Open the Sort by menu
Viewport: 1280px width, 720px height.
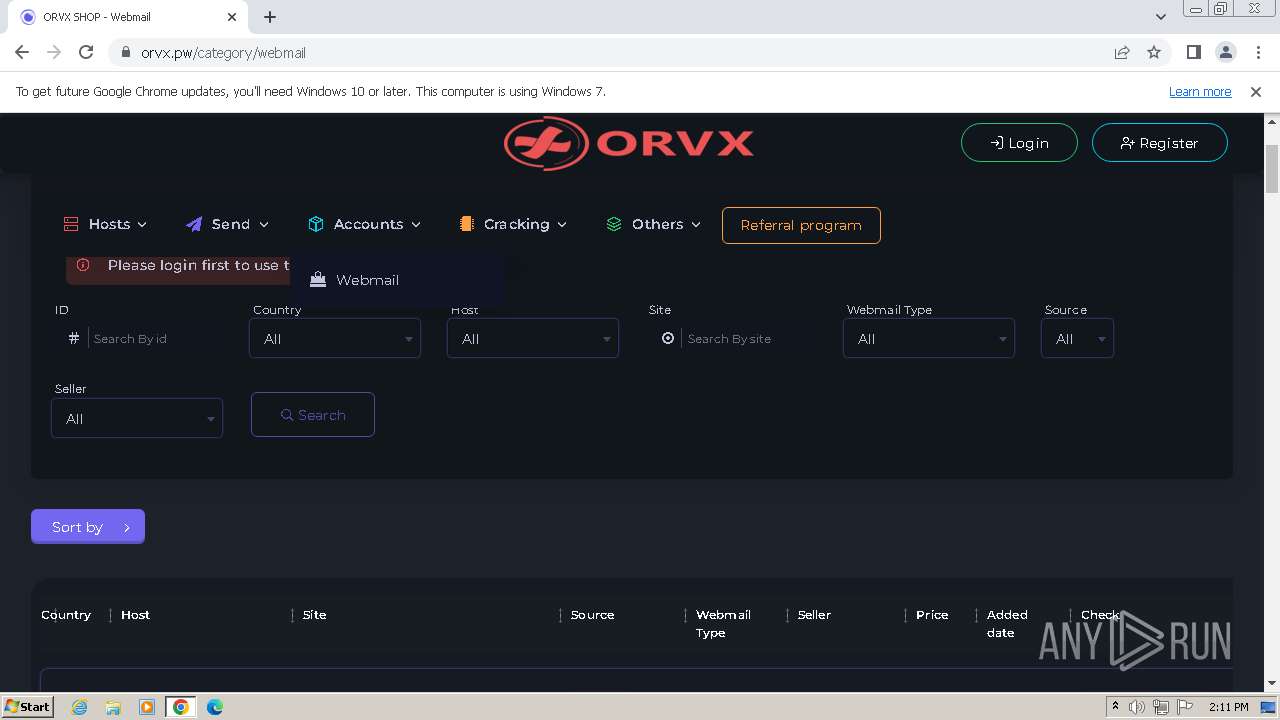click(88, 527)
